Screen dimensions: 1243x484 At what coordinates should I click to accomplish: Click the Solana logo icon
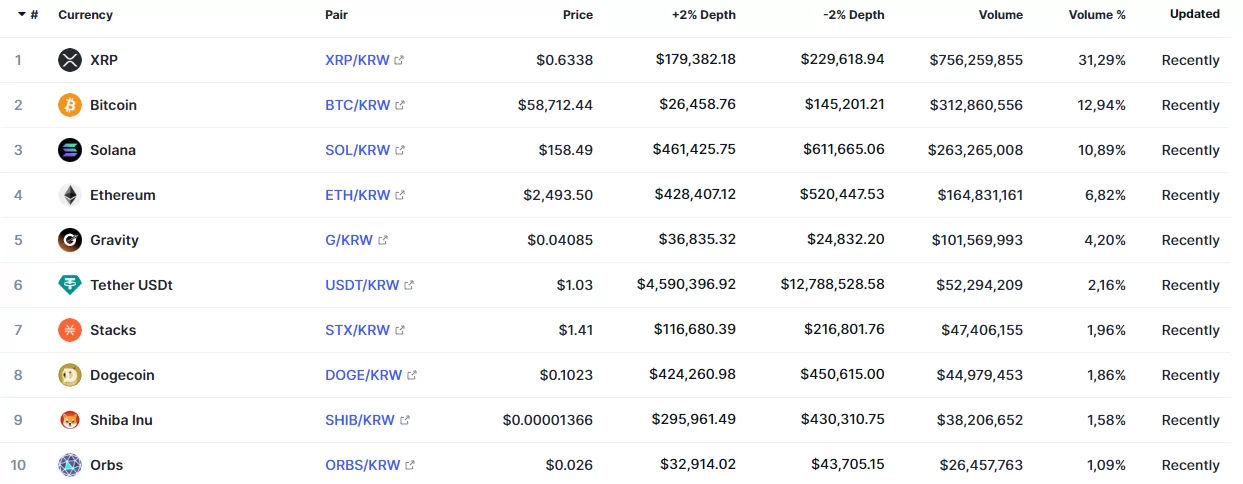coord(70,150)
